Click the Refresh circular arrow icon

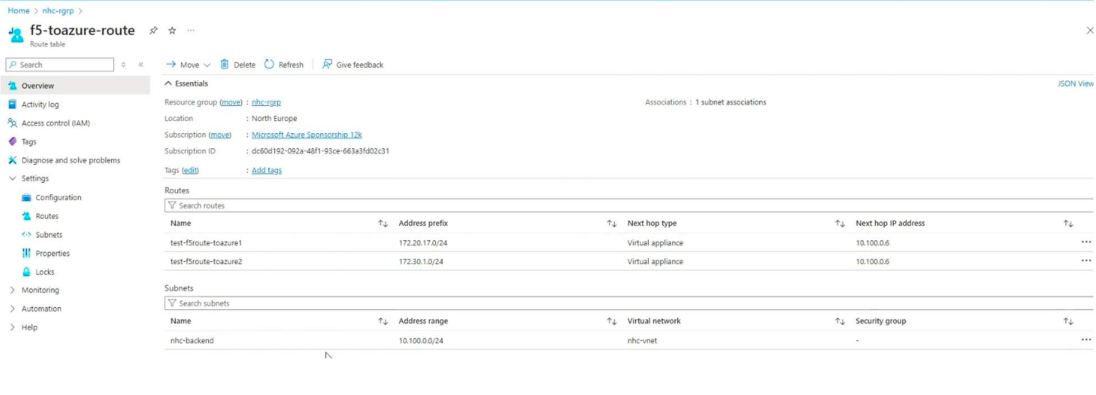click(269, 64)
